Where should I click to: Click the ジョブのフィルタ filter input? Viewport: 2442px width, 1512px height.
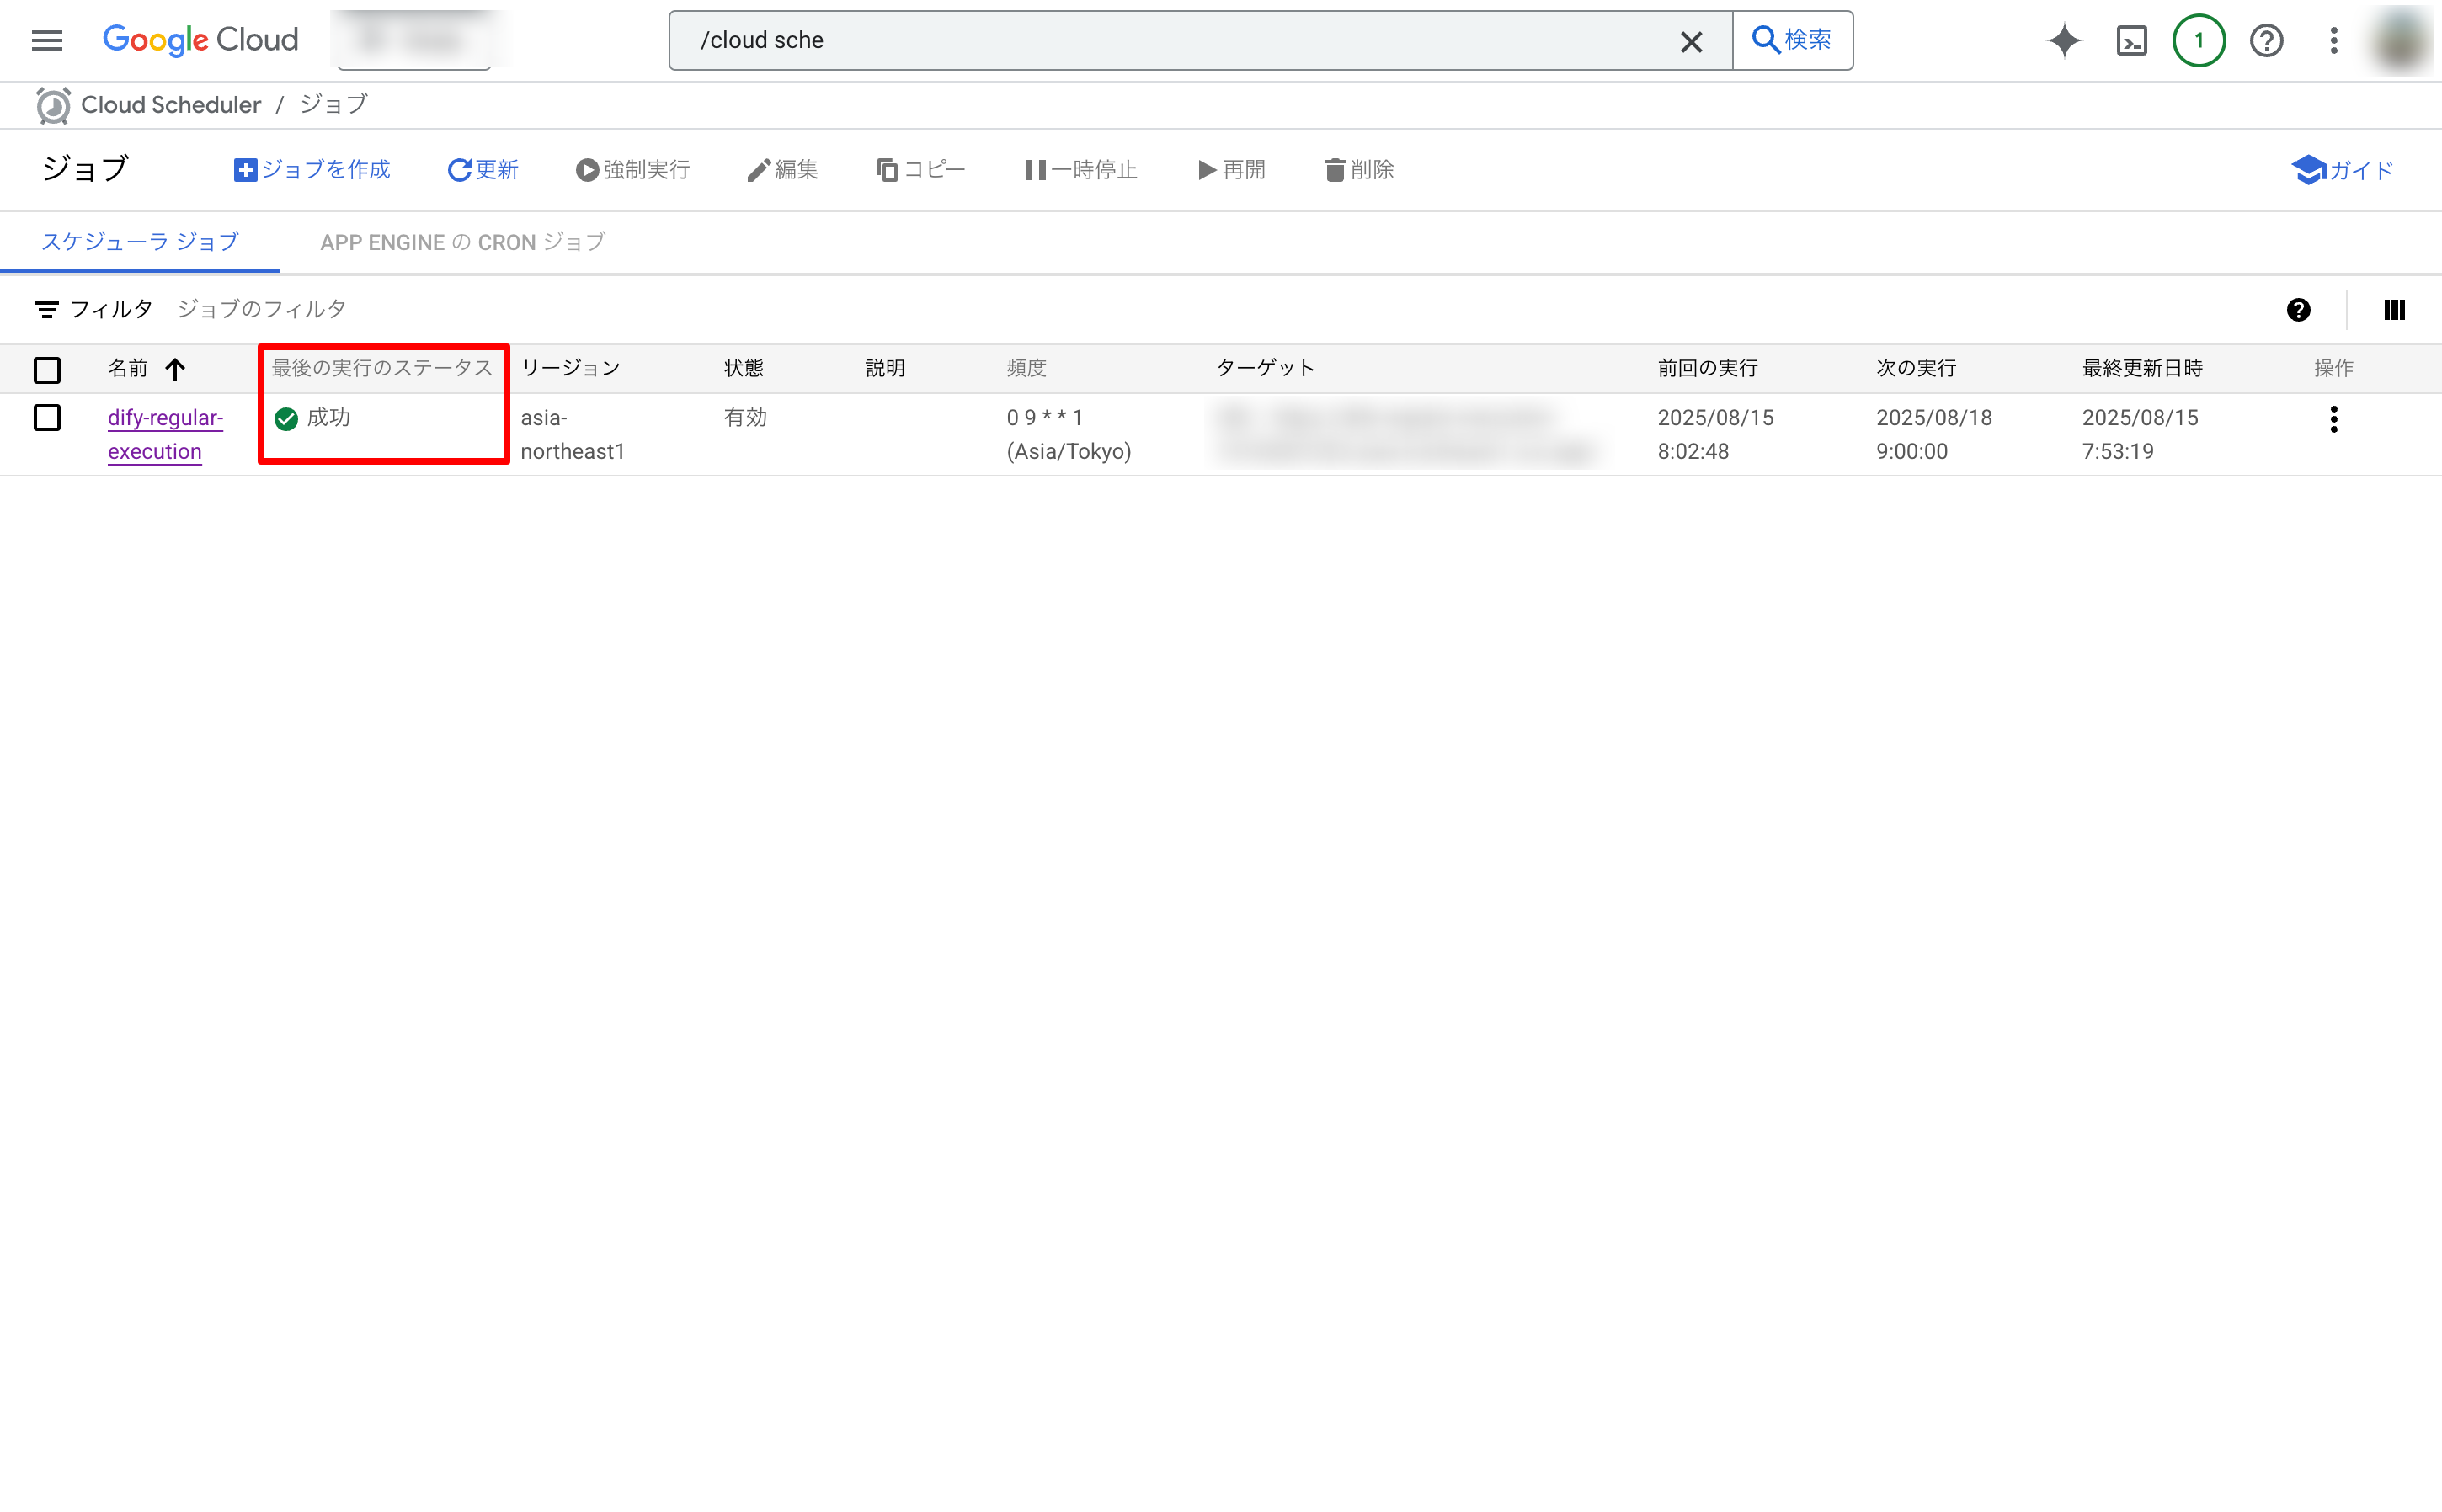pos(262,309)
